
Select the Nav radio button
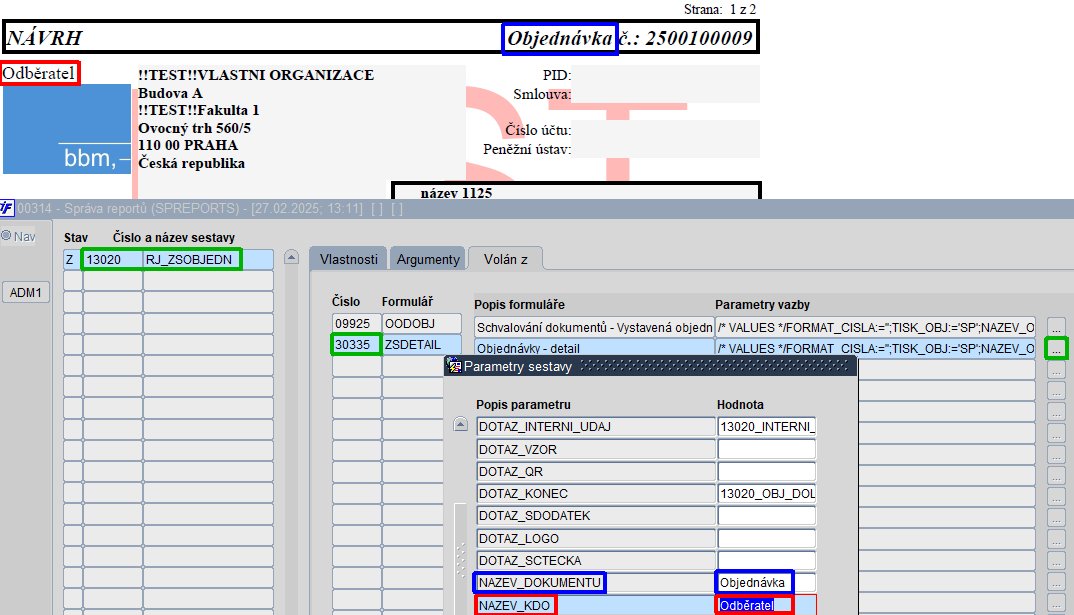click(x=6, y=236)
